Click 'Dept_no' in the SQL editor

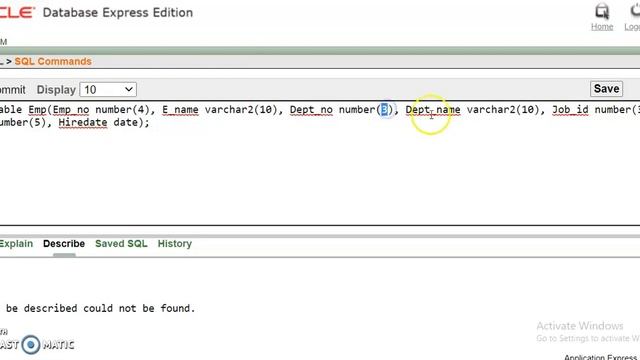311,110
